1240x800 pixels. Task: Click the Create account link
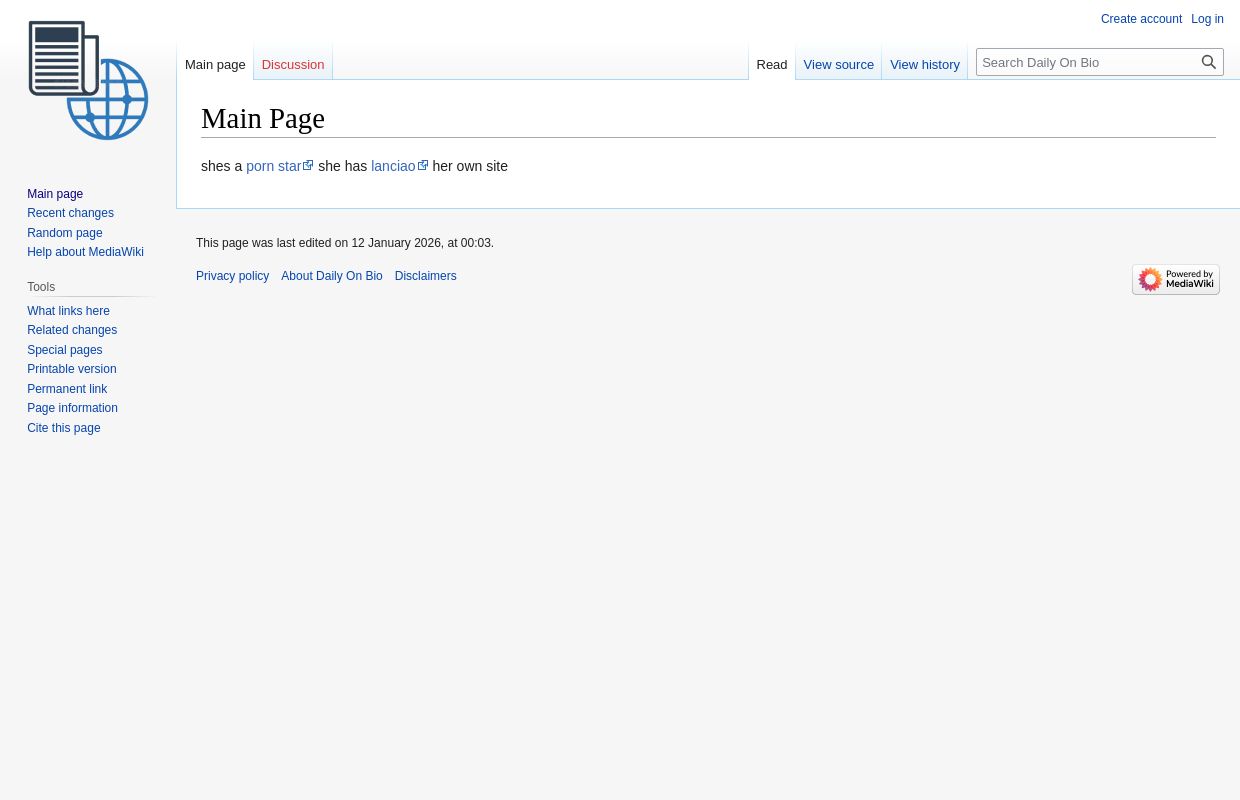[x=1140, y=19]
